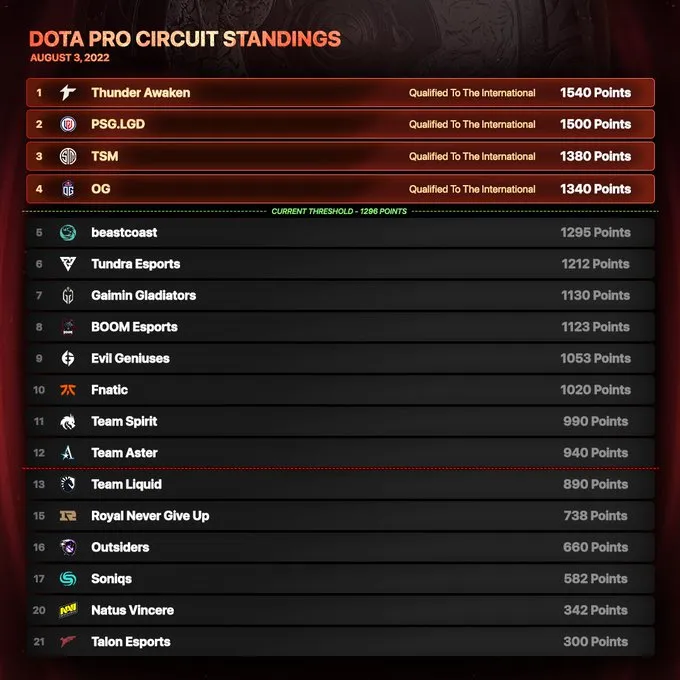Screen dimensions: 680x680
Task: Click the Current Threshold 1296 Points label
Action: (339, 212)
